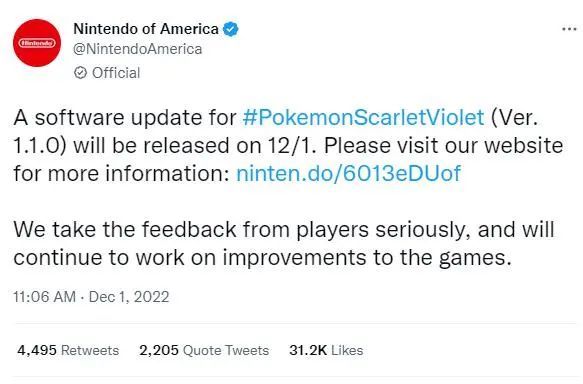The width and height of the screenshot is (583, 384).
Task: Click the blue verified checkmark badge
Action: (x=231, y=29)
